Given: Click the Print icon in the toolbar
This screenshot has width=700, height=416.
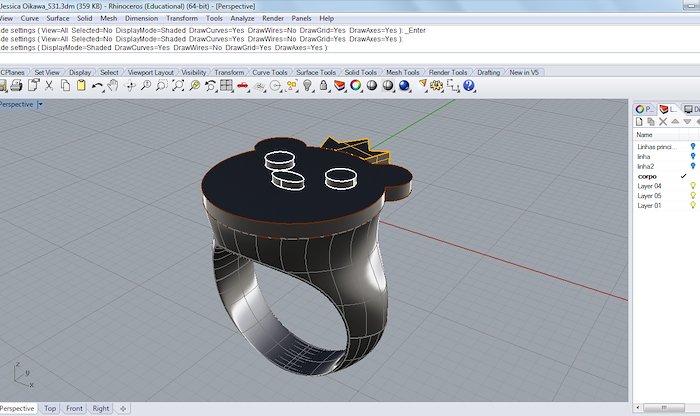Looking at the screenshot, I should 16,85.
